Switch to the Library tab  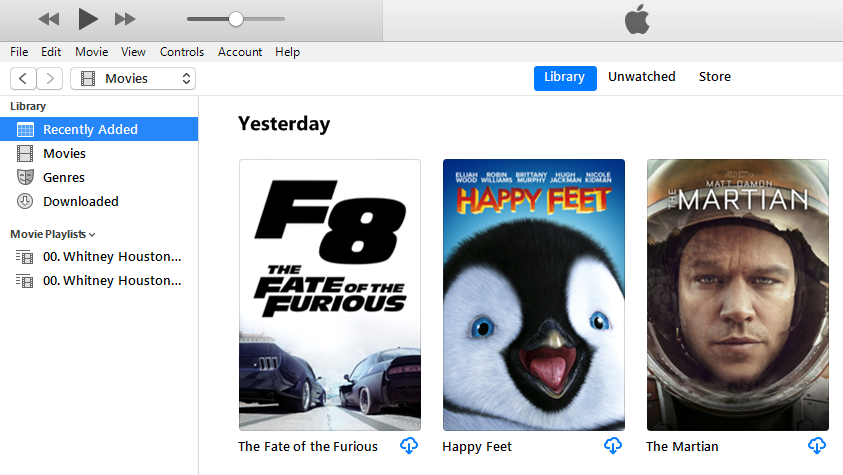click(565, 78)
